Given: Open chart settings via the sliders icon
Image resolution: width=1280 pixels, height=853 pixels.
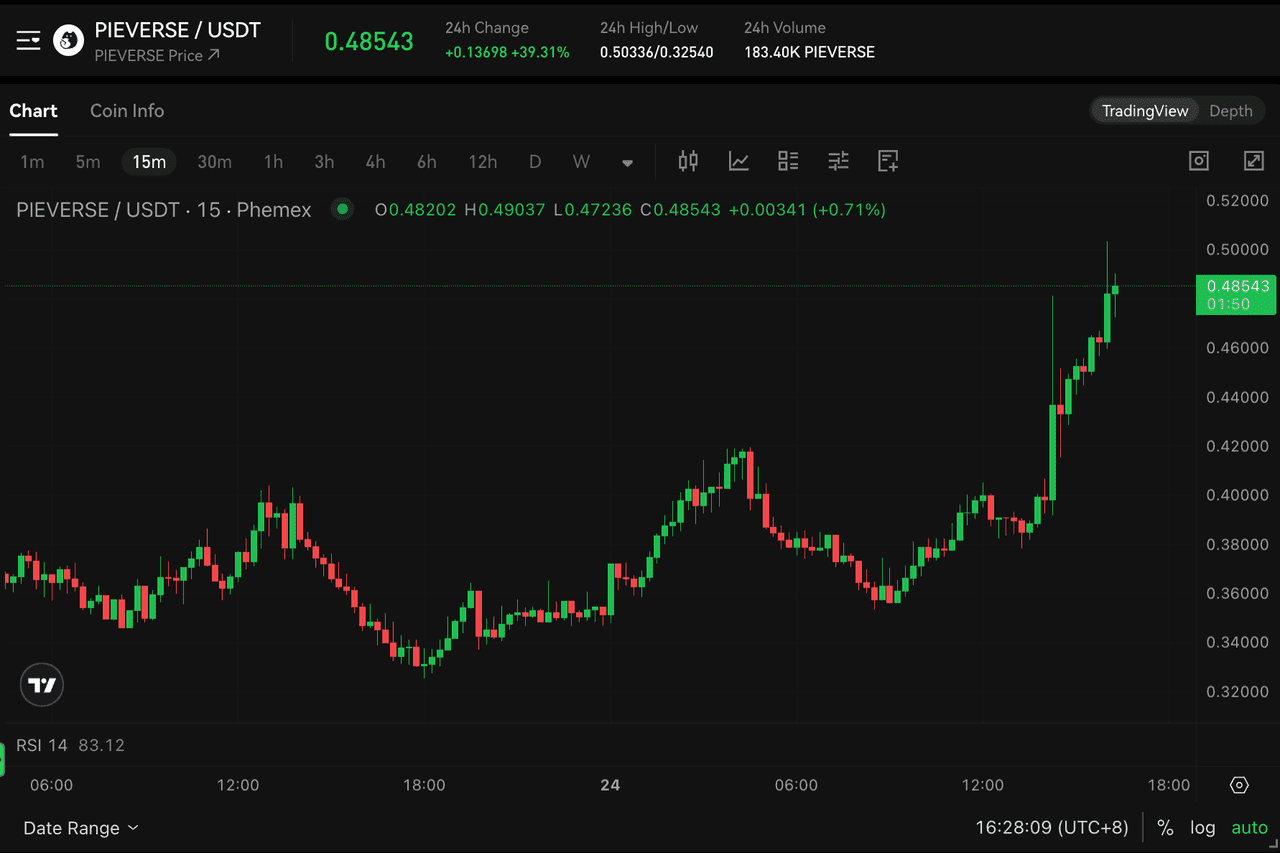Looking at the screenshot, I should tap(838, 161).
